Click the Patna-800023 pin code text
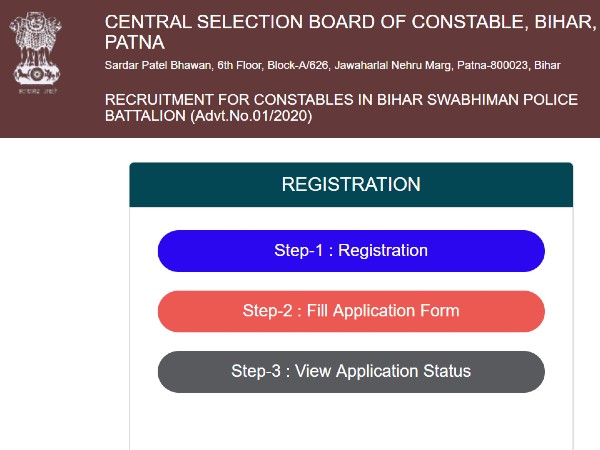Image resolution: width=600 pixels, height=450 pixels. click(x=494, y=66)
